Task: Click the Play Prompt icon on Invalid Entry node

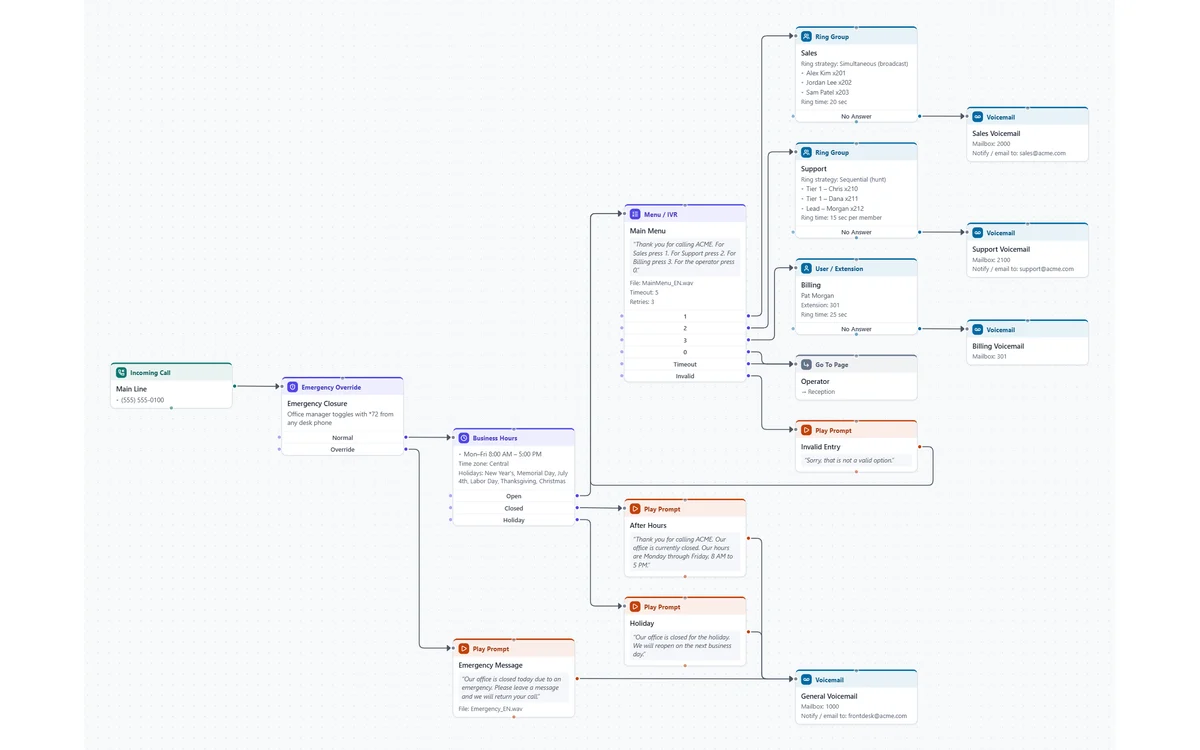Action: 805,430
